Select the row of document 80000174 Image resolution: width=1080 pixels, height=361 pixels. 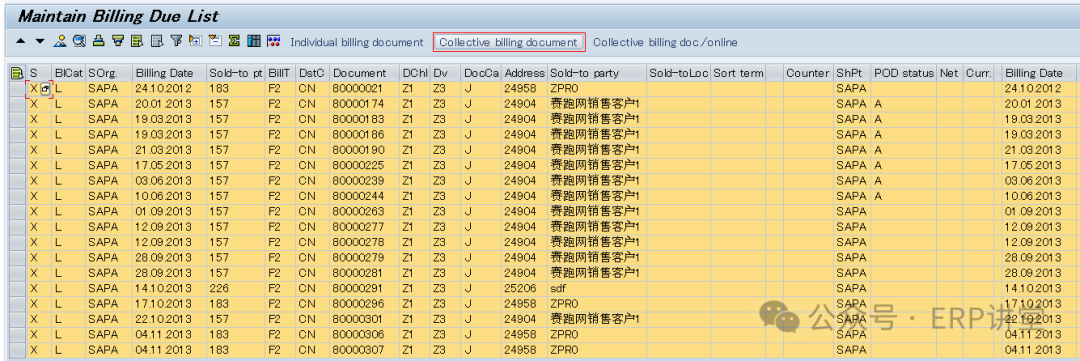pyautogui.click(x=17, y=104)
